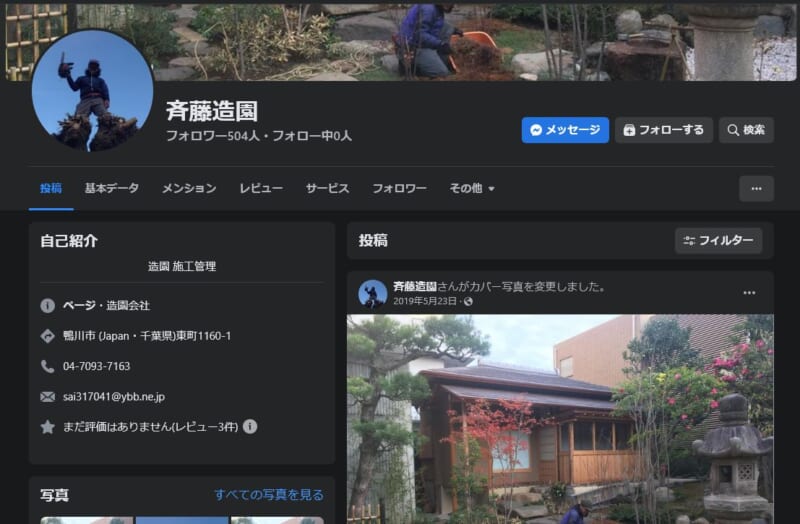
Task: Expand the その他 dropdown
Action: (472, 188)
